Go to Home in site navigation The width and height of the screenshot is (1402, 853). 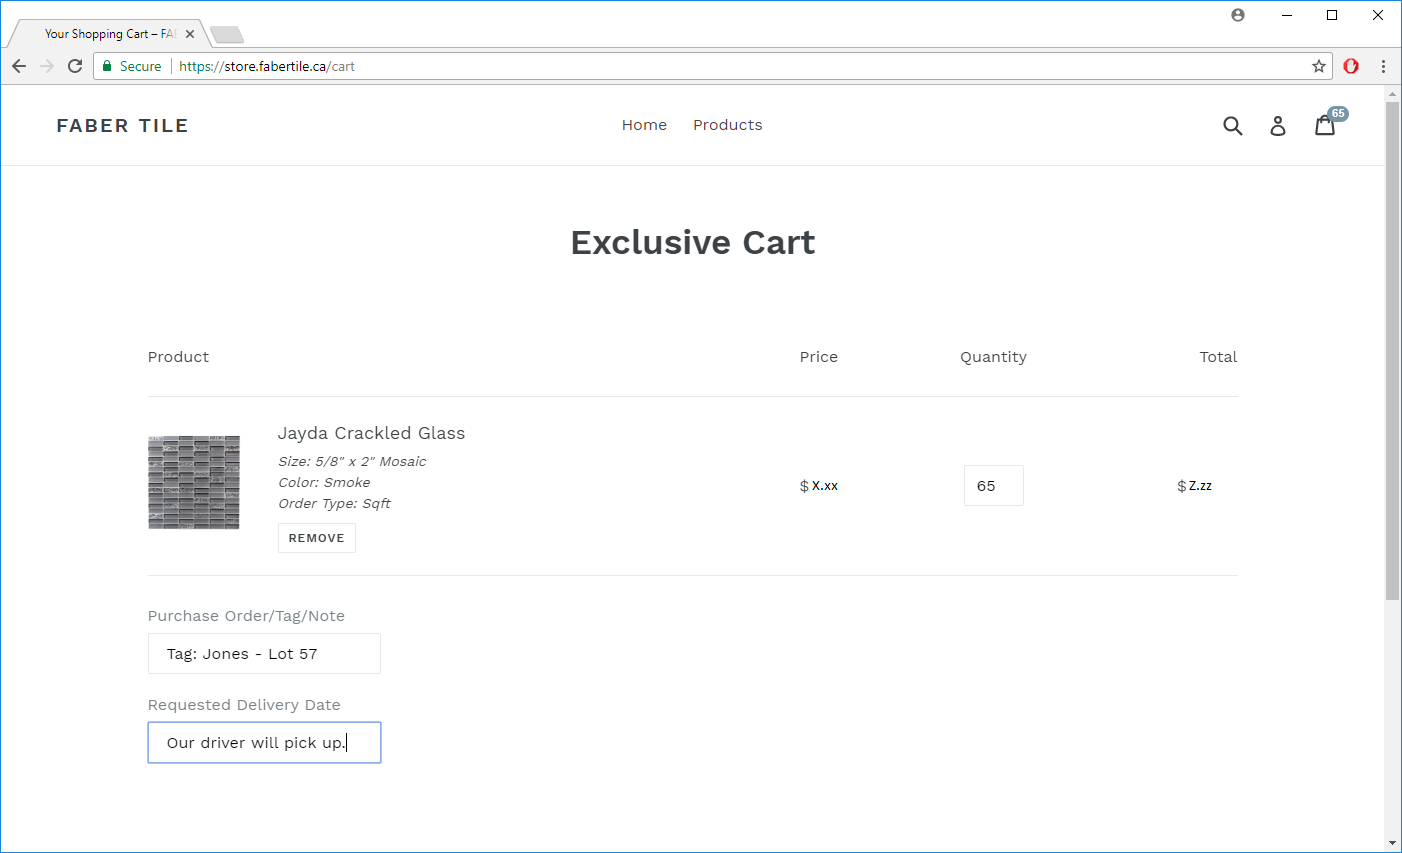(x=644, y=125)
